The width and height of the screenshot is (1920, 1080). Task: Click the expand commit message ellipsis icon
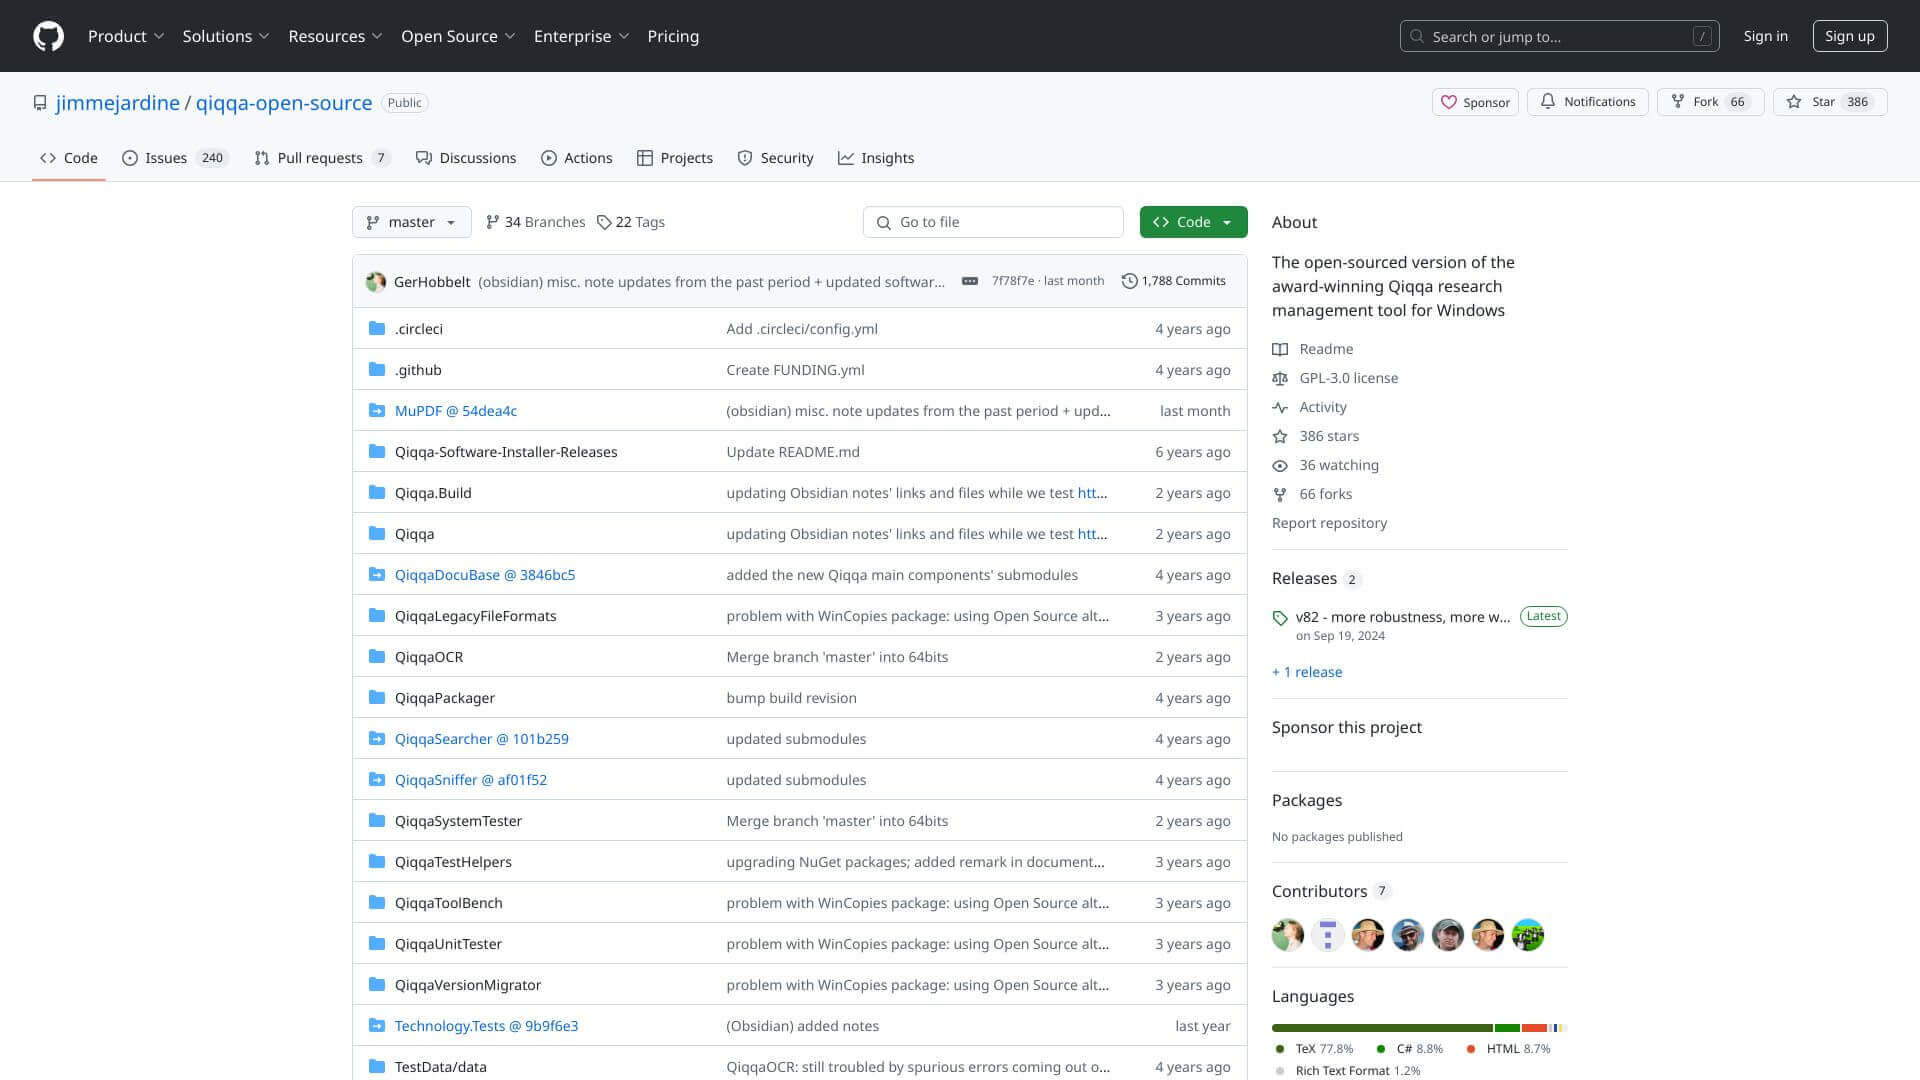click(x=969, y=281)
